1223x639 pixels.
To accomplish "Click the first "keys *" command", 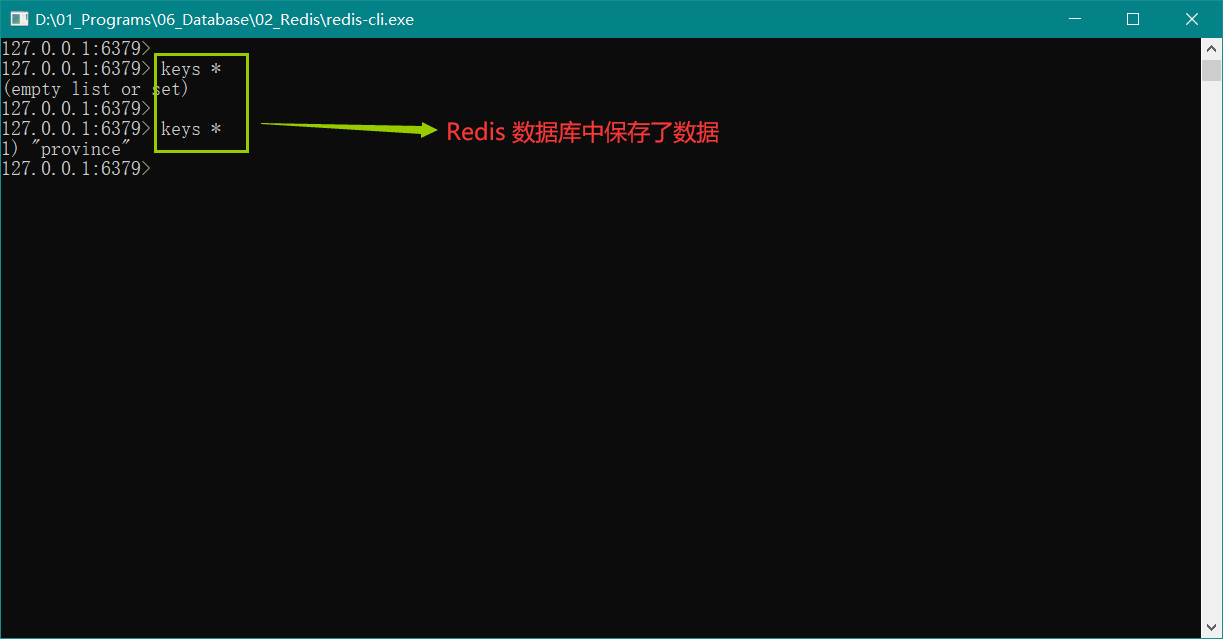I will 190,69.
